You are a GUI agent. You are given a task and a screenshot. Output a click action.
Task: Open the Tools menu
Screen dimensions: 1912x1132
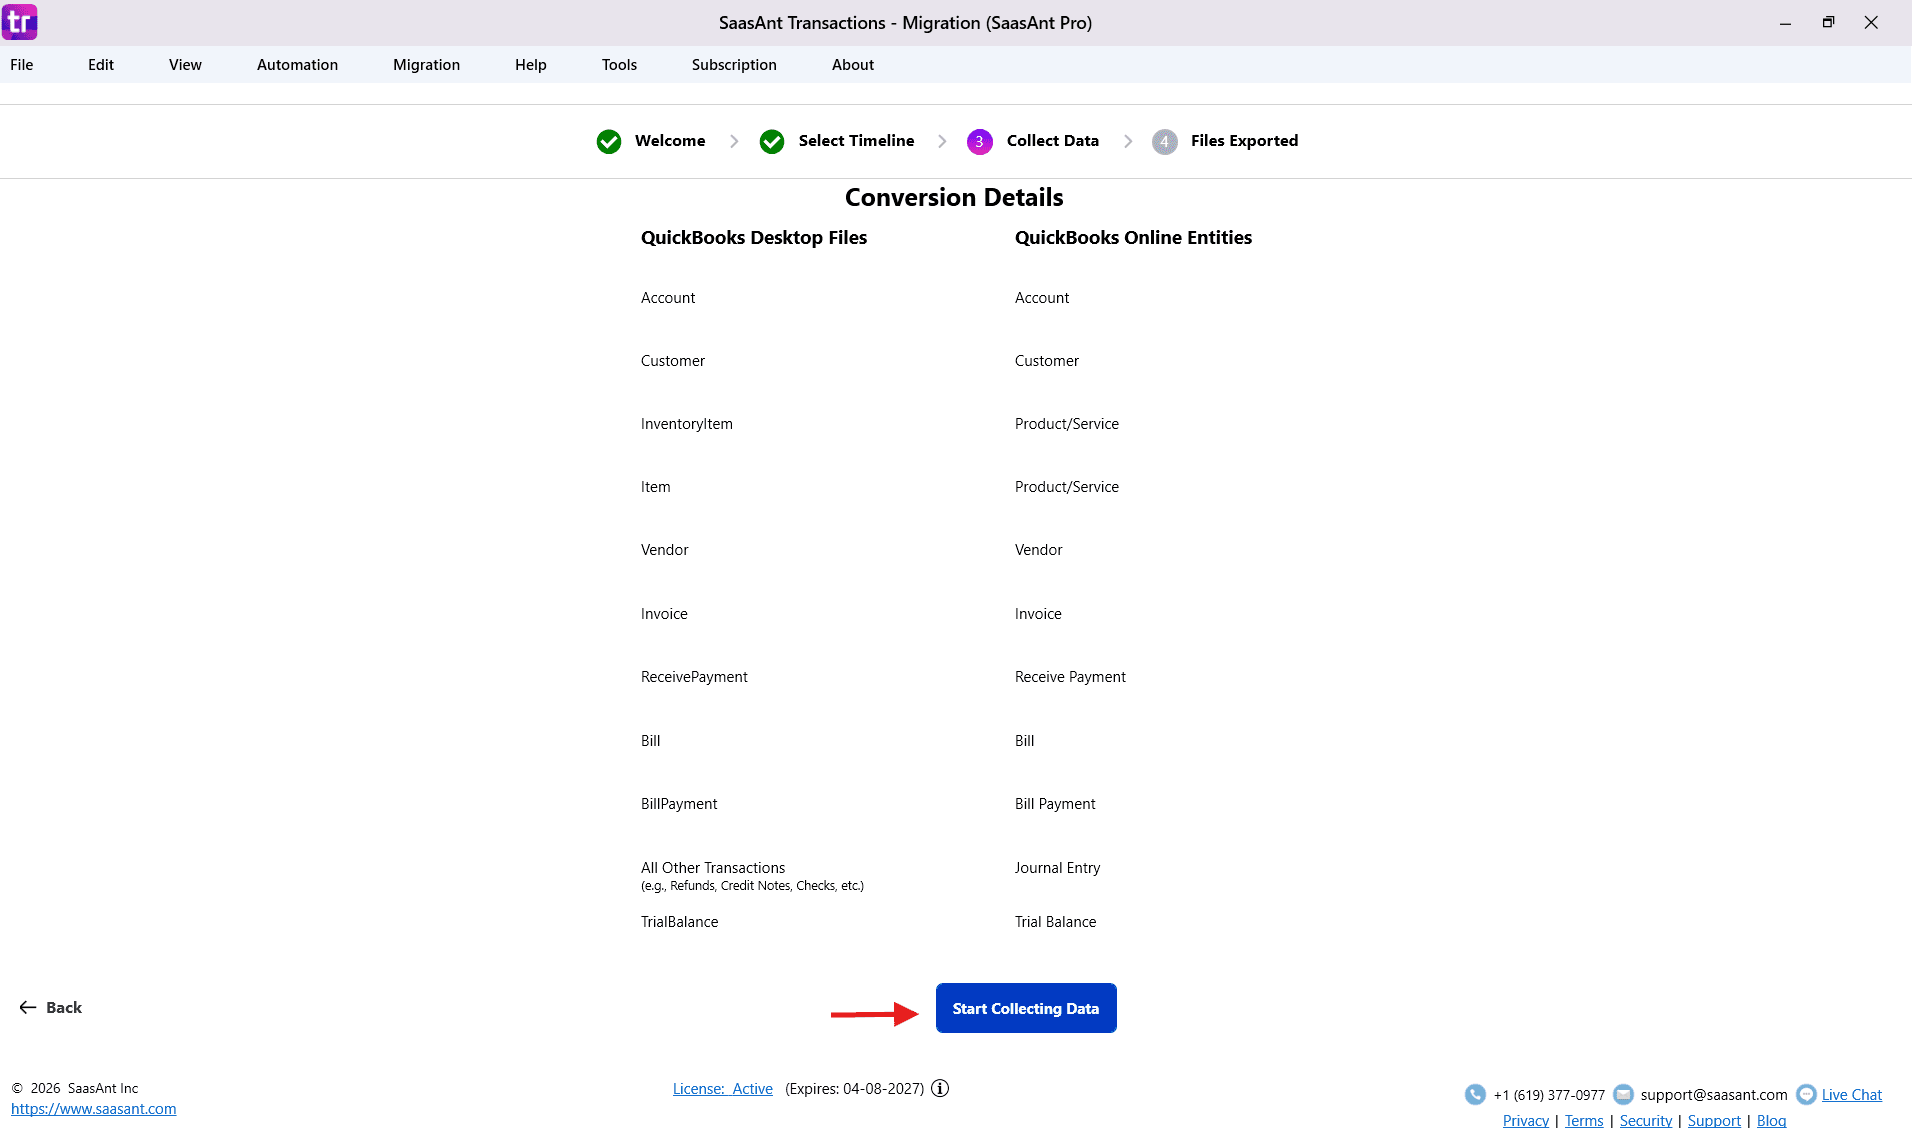(619, 65)
